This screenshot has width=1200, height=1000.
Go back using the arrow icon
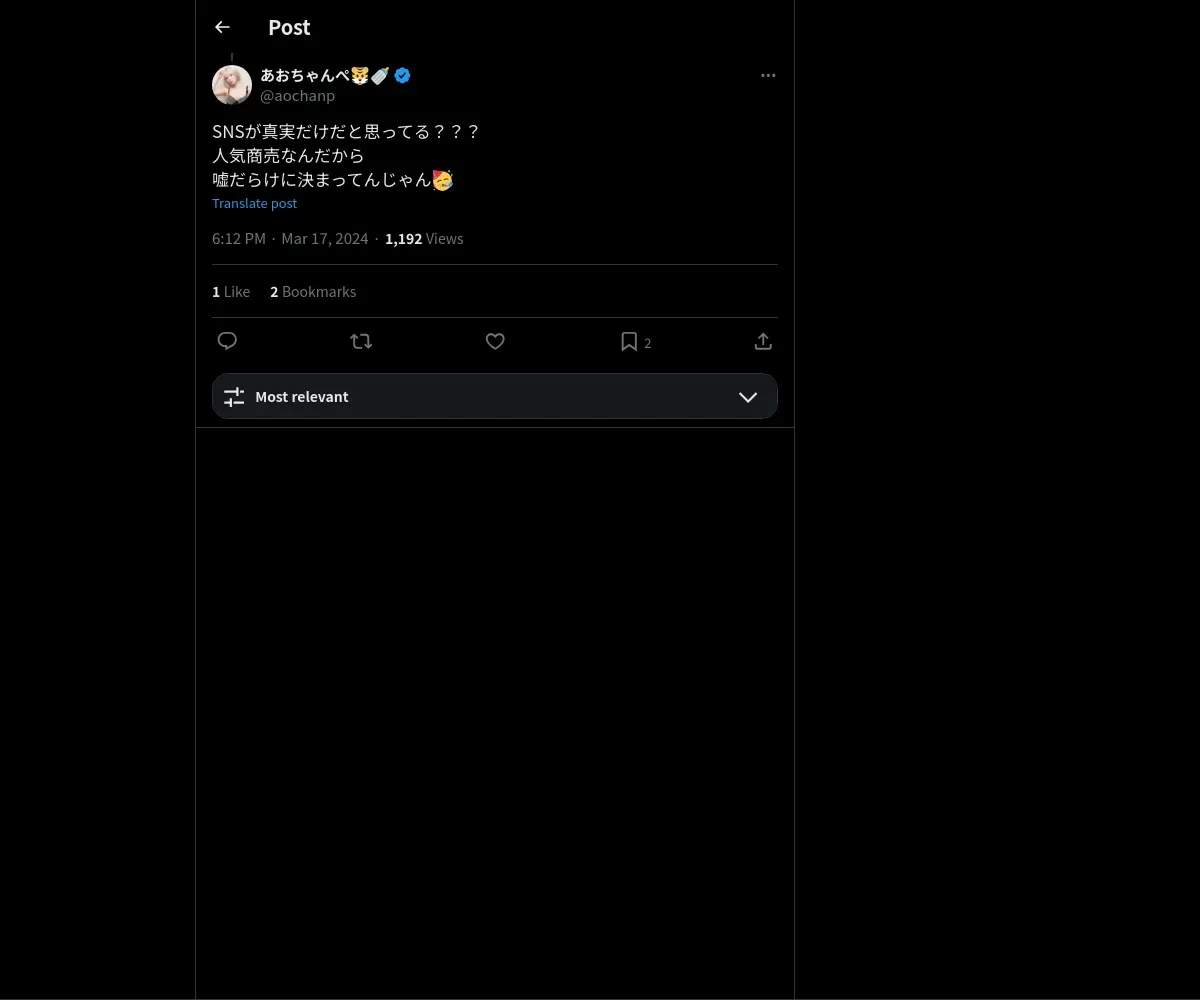point(222,28)
